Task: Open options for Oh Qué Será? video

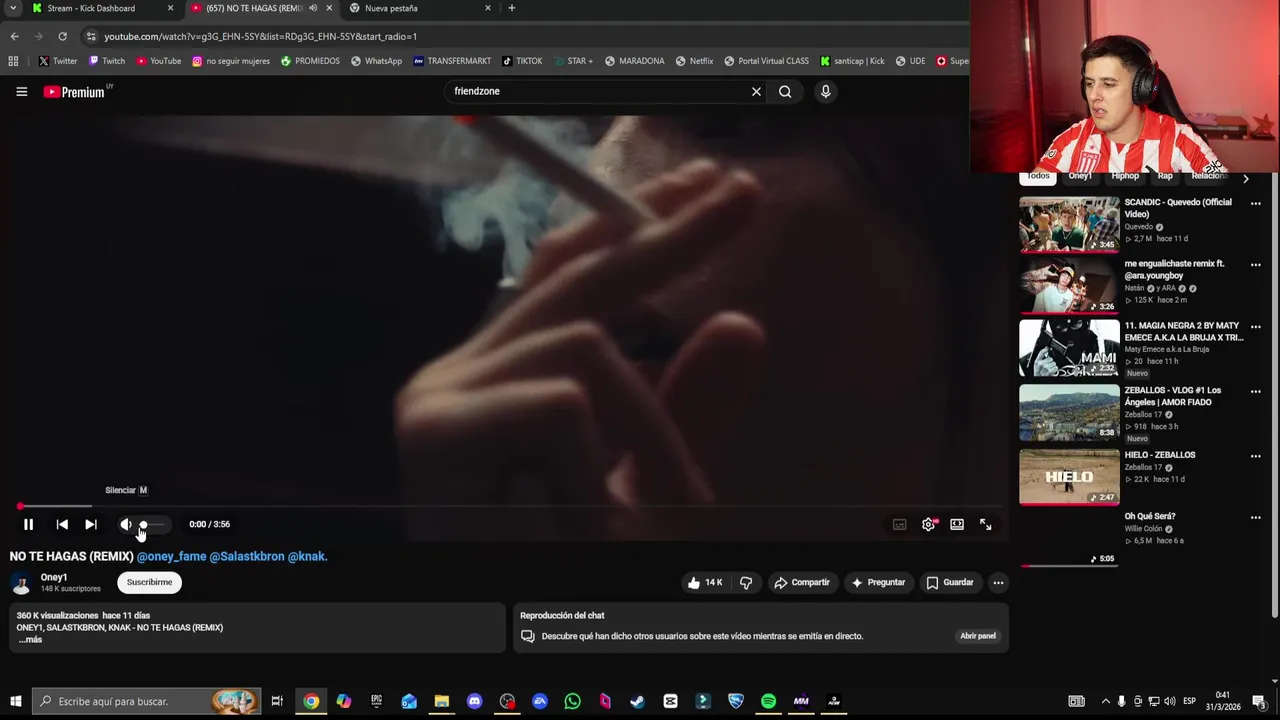Action: coord(1256,518)
